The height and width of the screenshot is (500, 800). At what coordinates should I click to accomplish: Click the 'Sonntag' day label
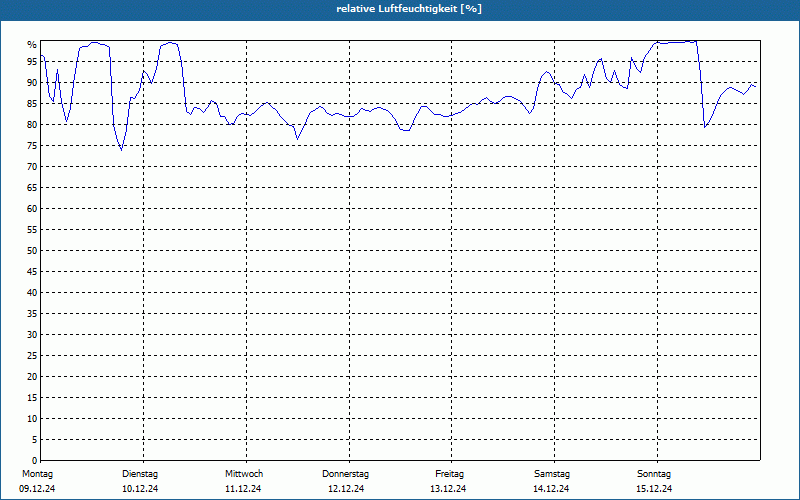(654, 474)
